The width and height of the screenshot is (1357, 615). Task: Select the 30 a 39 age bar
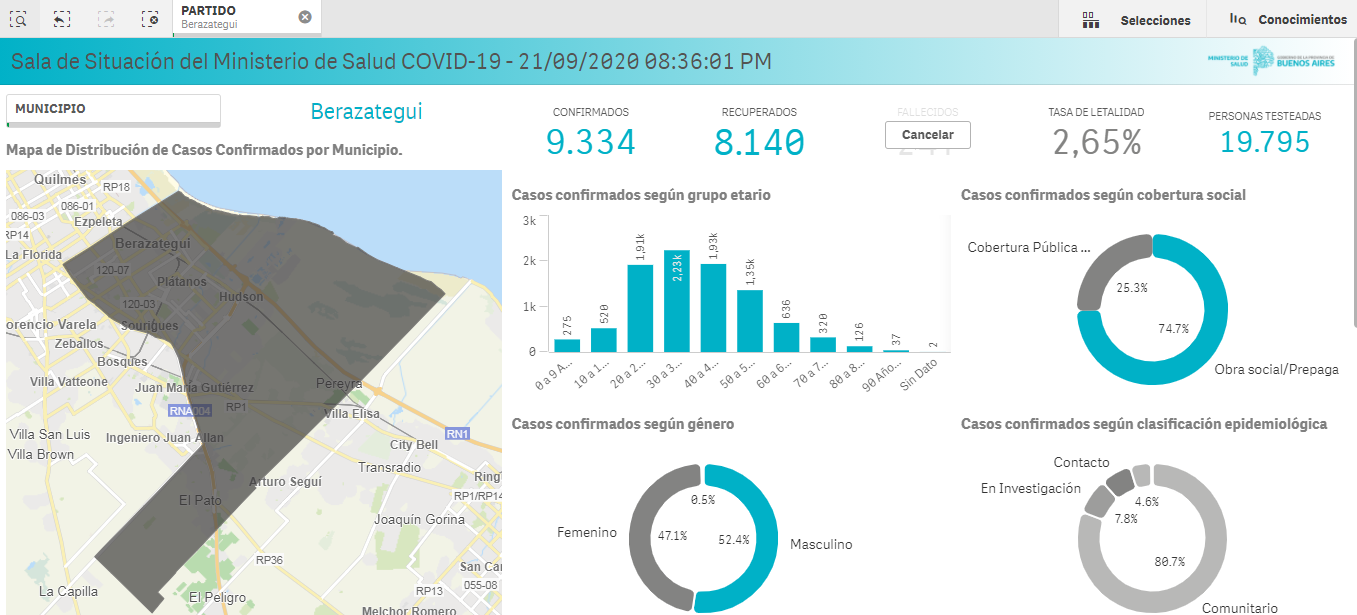click(677, 300)
